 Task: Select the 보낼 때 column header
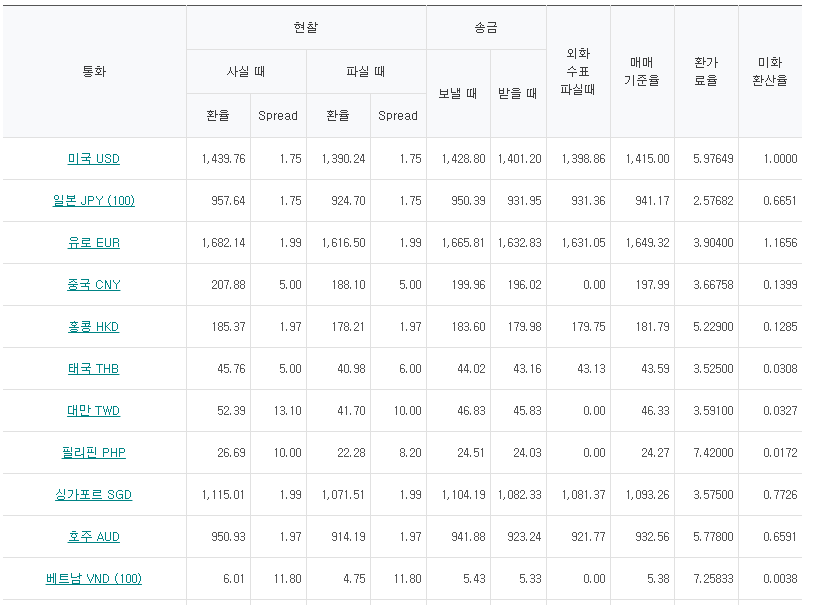458,94
